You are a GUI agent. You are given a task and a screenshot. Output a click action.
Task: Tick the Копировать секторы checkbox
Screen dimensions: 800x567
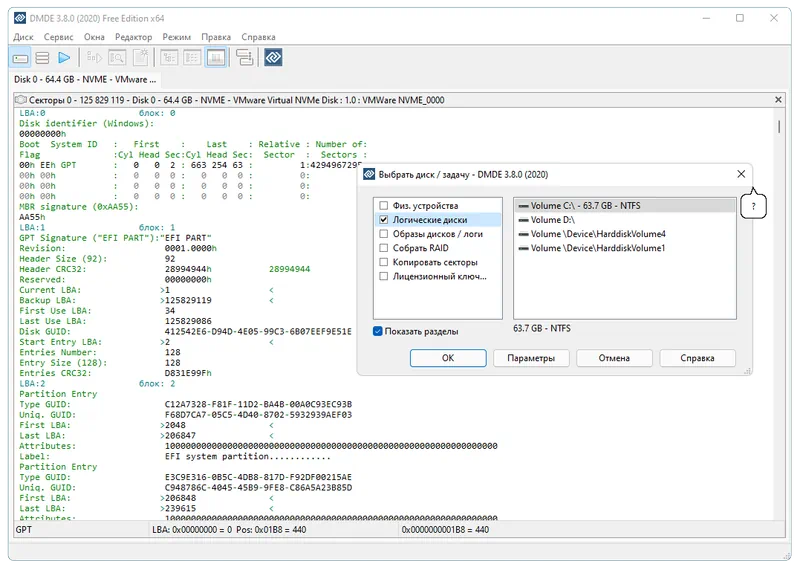pyautogui.click(x=384, y=261)
